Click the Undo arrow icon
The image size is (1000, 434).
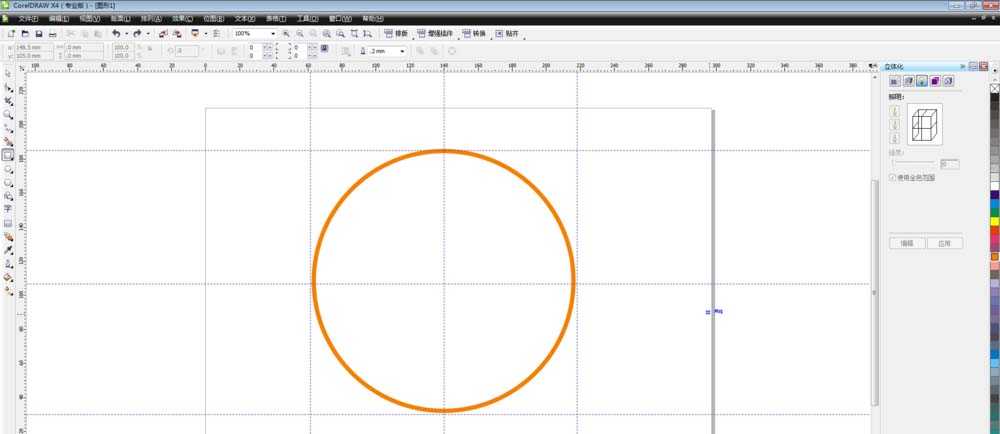pos(116,34)
